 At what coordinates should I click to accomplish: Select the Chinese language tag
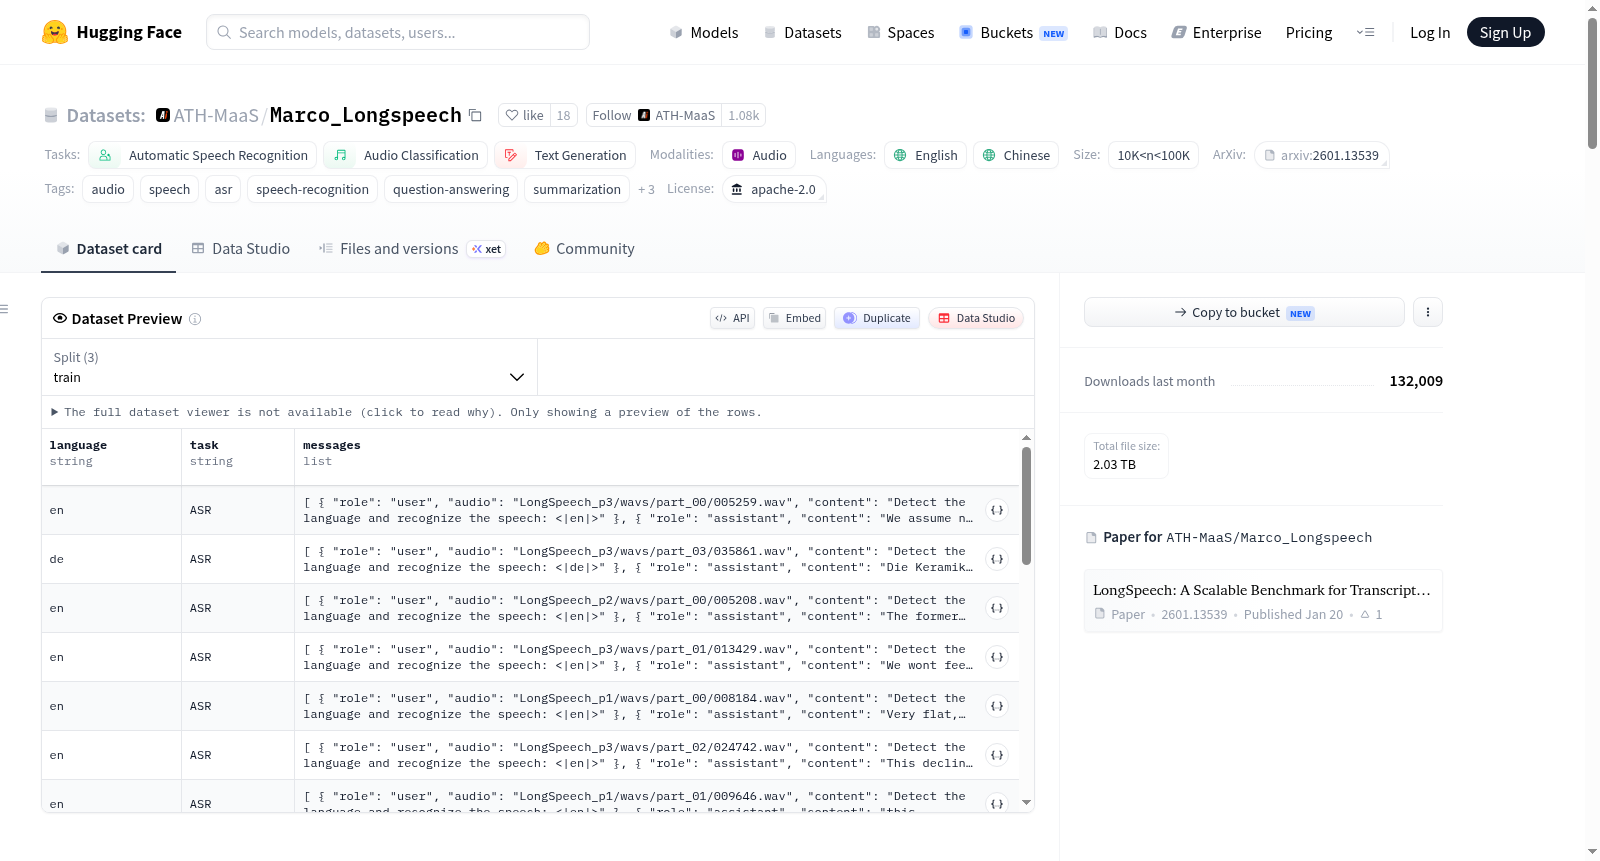pos(1016,155)
